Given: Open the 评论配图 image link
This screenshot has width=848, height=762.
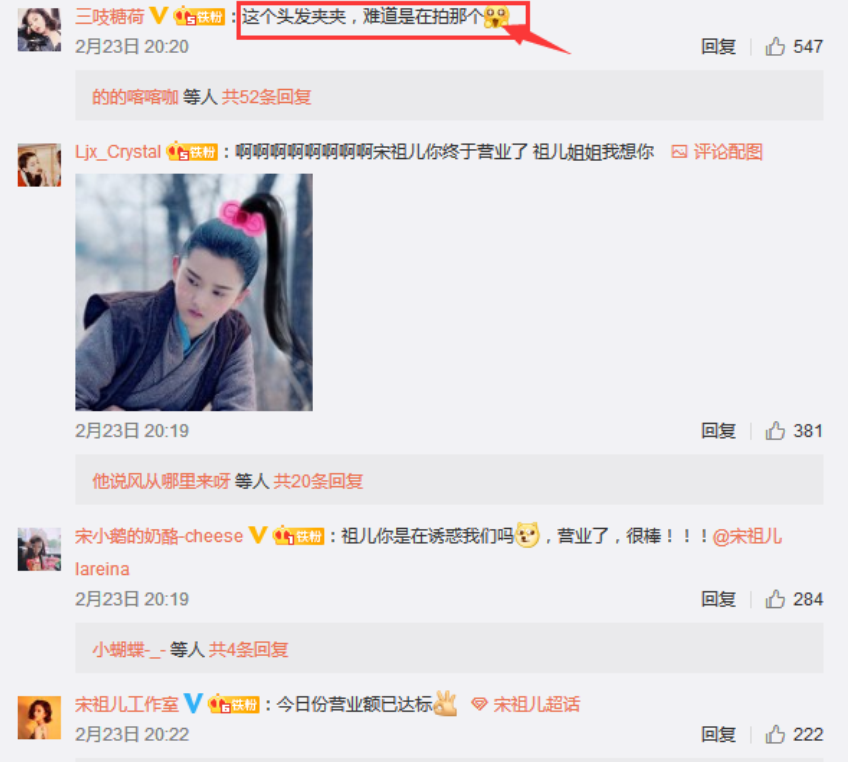Looking at the screenshot, I should point(717,152).
